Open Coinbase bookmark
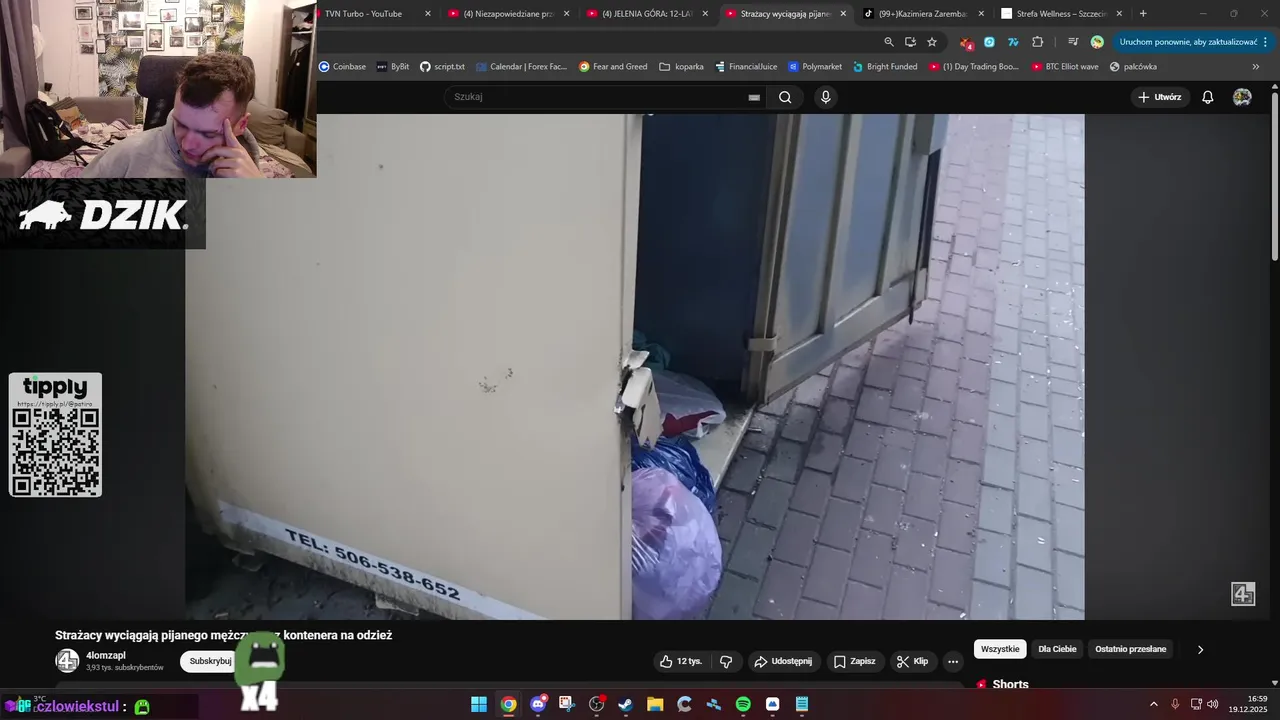This screenshot has height=720, width=1280. click(342, 67)
